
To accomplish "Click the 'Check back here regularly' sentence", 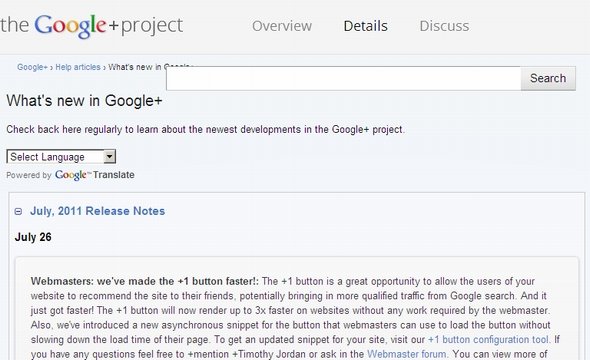I will 205,129.
